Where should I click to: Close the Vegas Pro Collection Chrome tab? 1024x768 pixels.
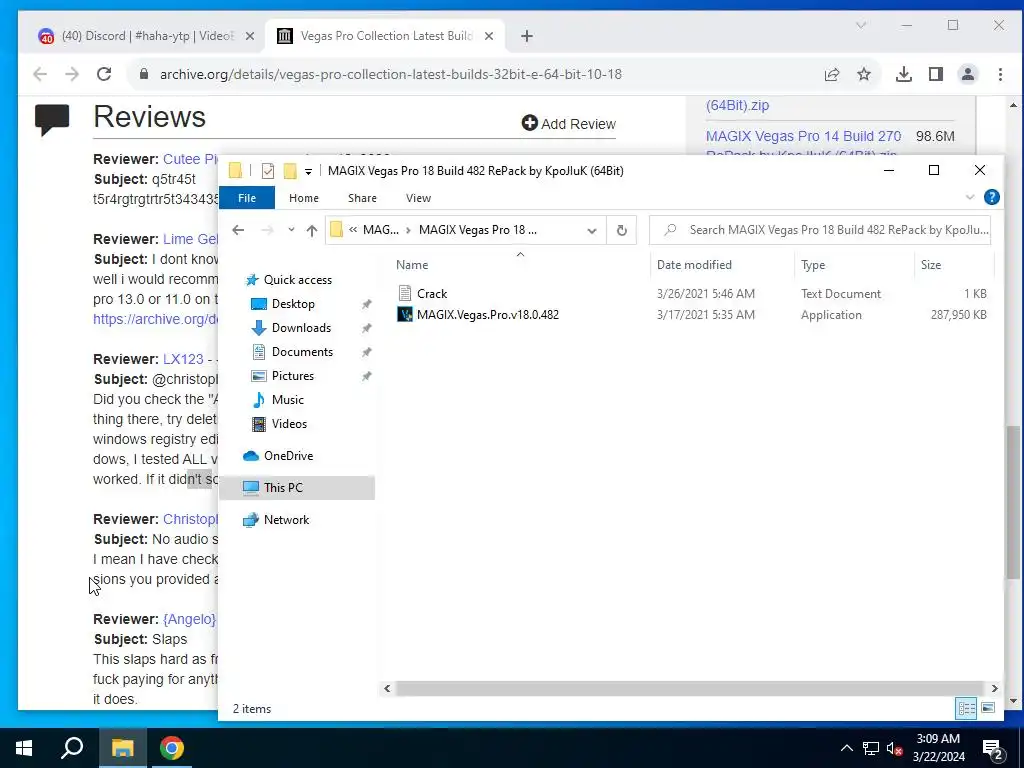tap(488, 36)
